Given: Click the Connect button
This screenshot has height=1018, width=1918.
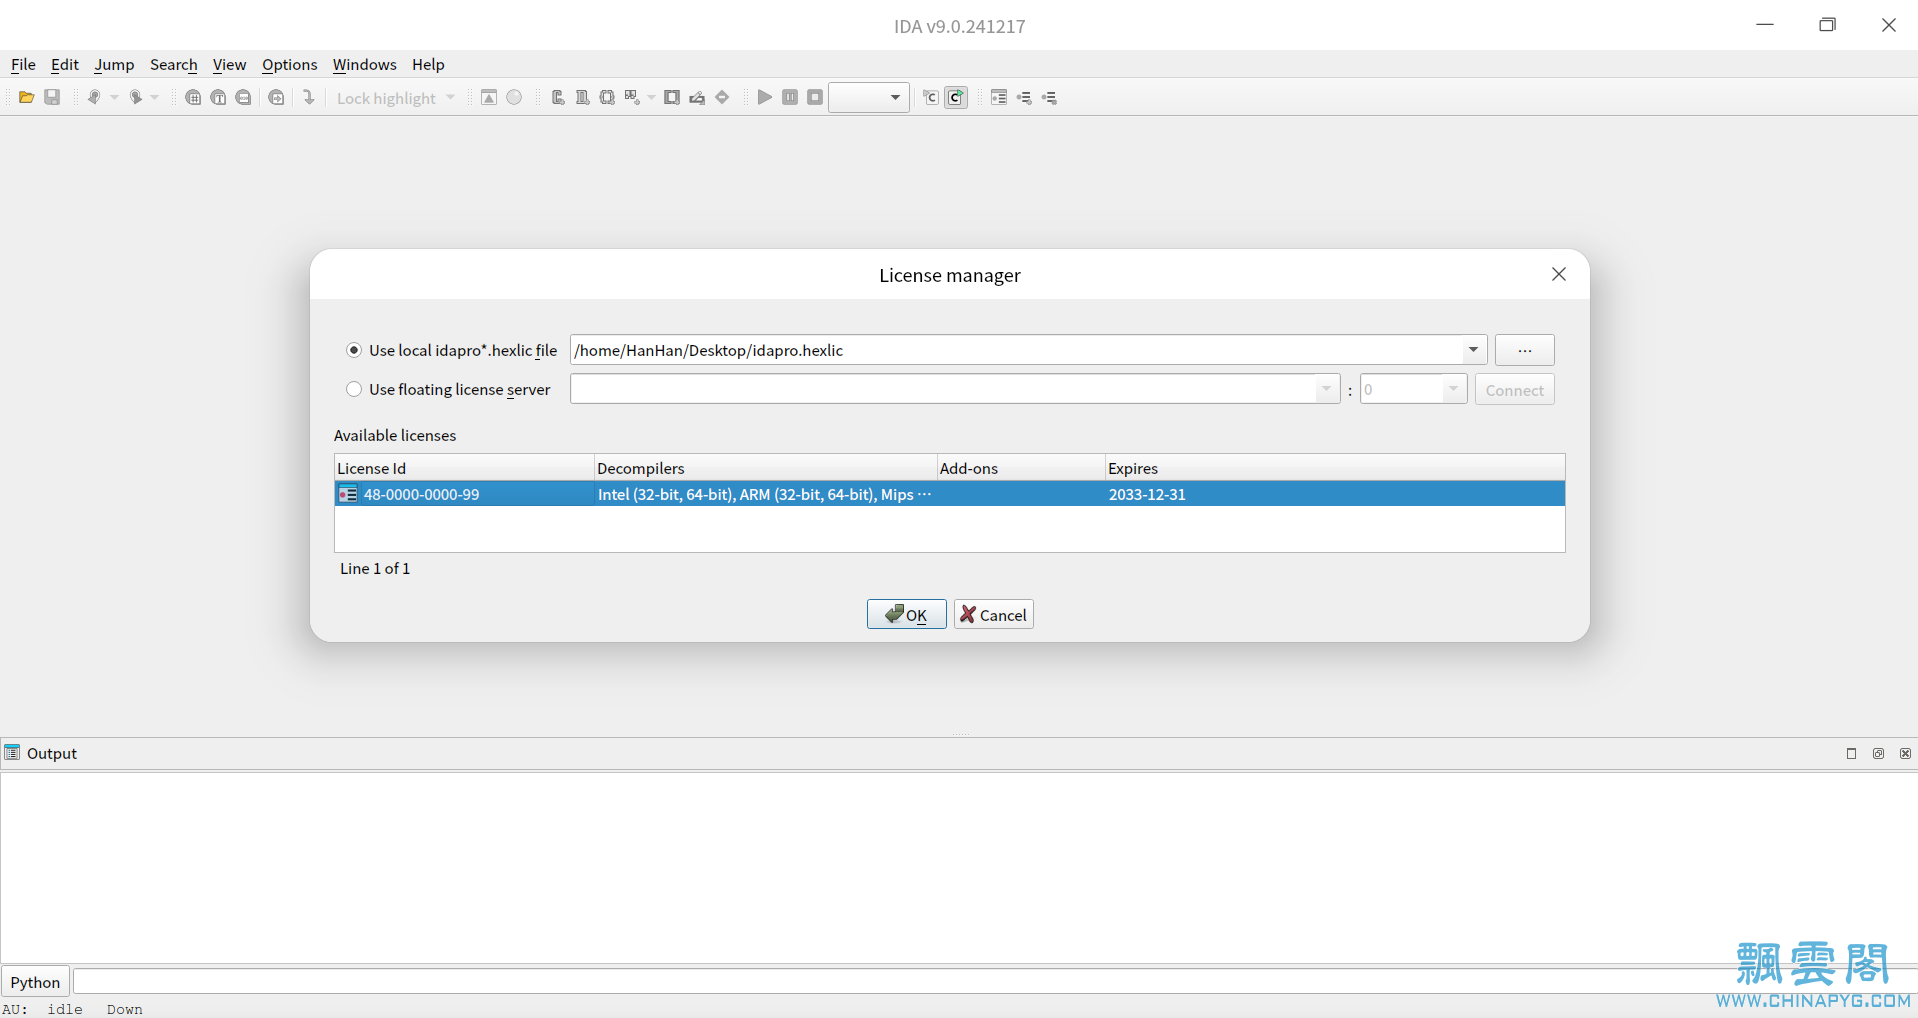Looking at the screenshot, I should 1514,390.
